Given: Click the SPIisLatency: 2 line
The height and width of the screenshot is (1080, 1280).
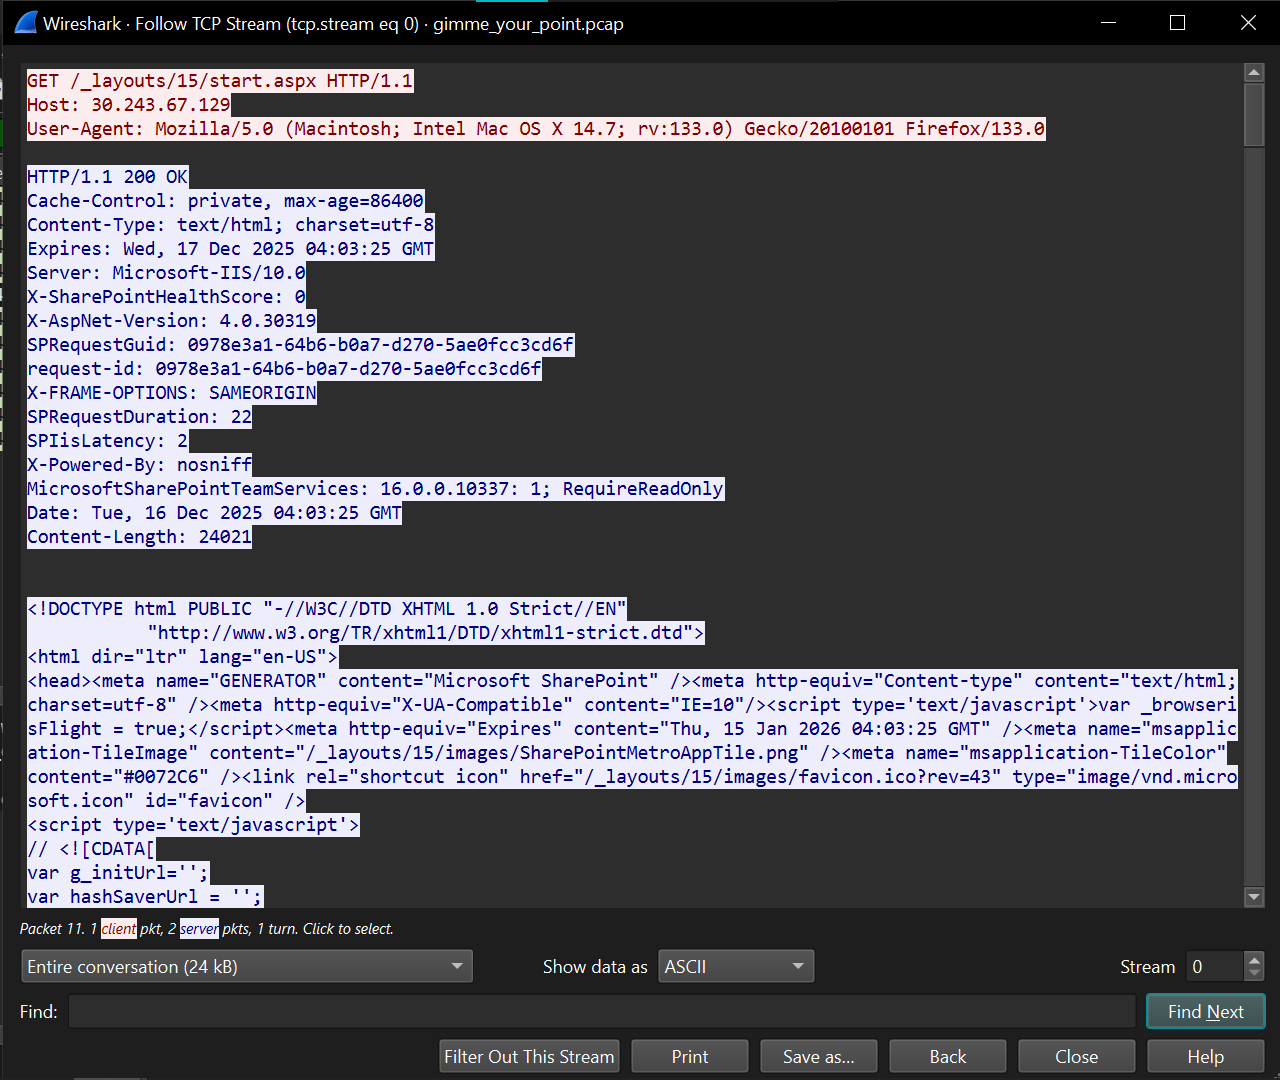Looking at the screenshot, I should pyautogui.click(x=107, y=441).
